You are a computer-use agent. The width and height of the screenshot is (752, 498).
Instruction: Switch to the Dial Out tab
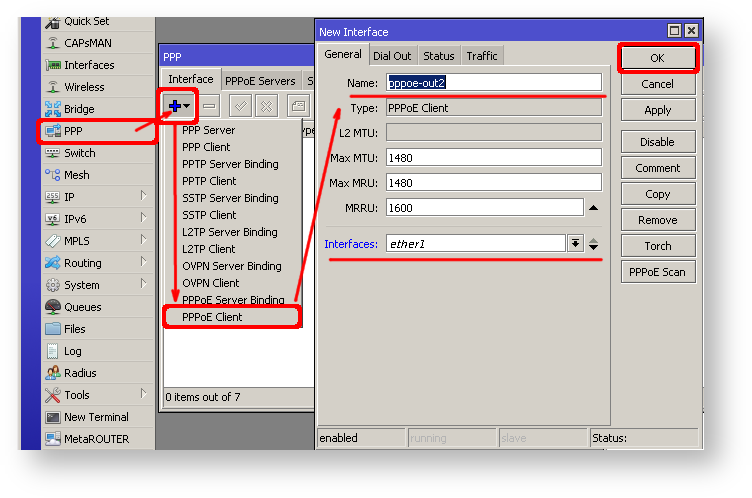coord(392,56)
